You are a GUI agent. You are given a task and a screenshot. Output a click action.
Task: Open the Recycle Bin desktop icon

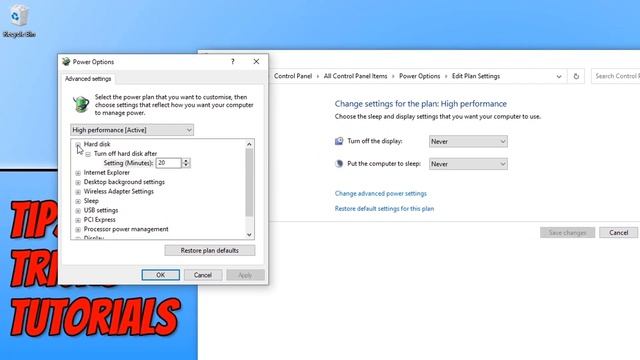(x=19, y=21)
